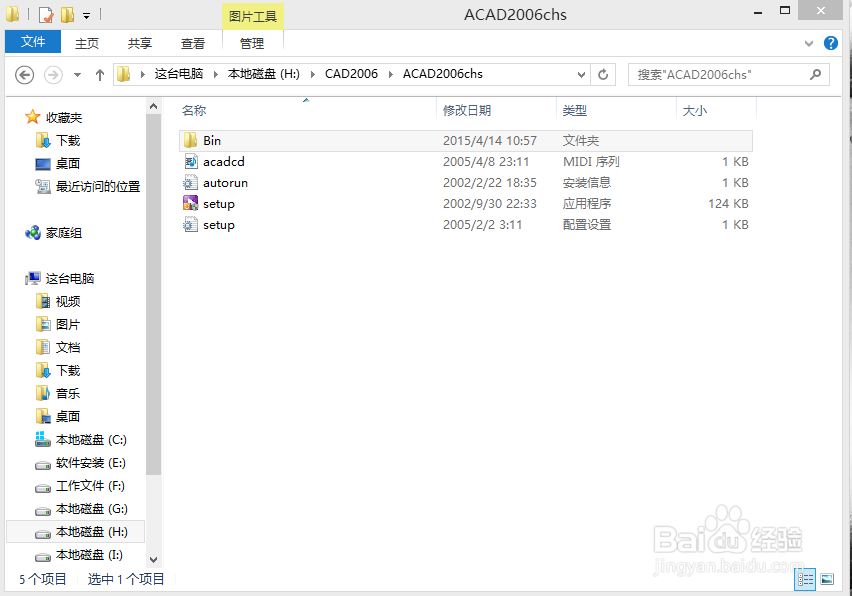Open 收藏夹 in navigation pane
The width and height of the screenshot is (852, 596).
64,117
